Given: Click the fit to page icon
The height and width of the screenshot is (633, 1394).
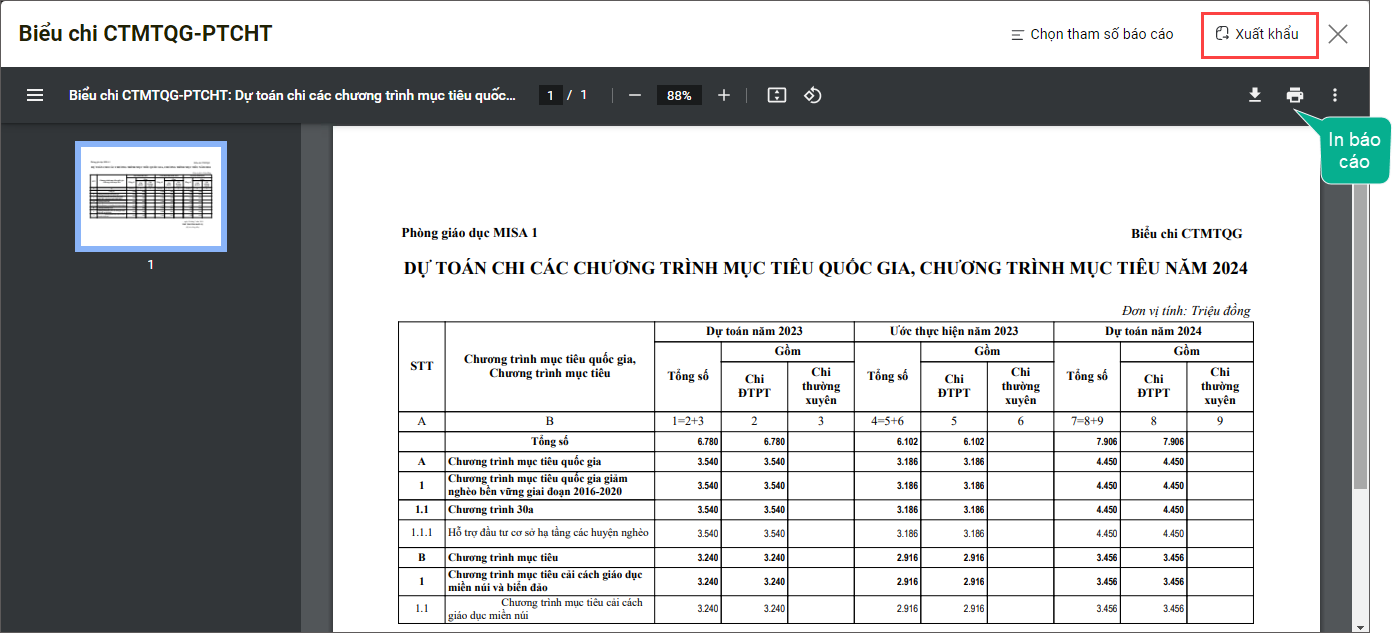Looking at the screenshot, I should [x=777, y=95].
